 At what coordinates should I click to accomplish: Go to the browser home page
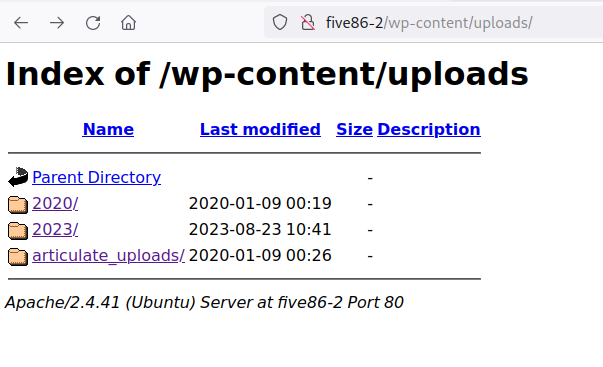tap(128, 23)
